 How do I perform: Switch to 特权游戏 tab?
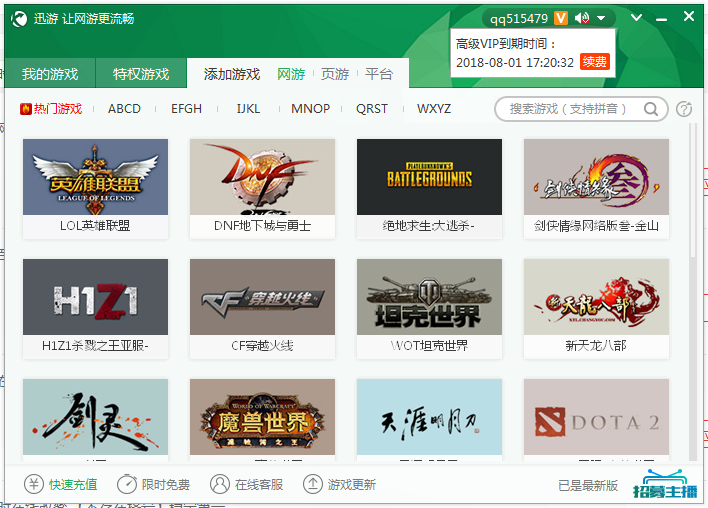pyautogui.click(x=141, y=74)
